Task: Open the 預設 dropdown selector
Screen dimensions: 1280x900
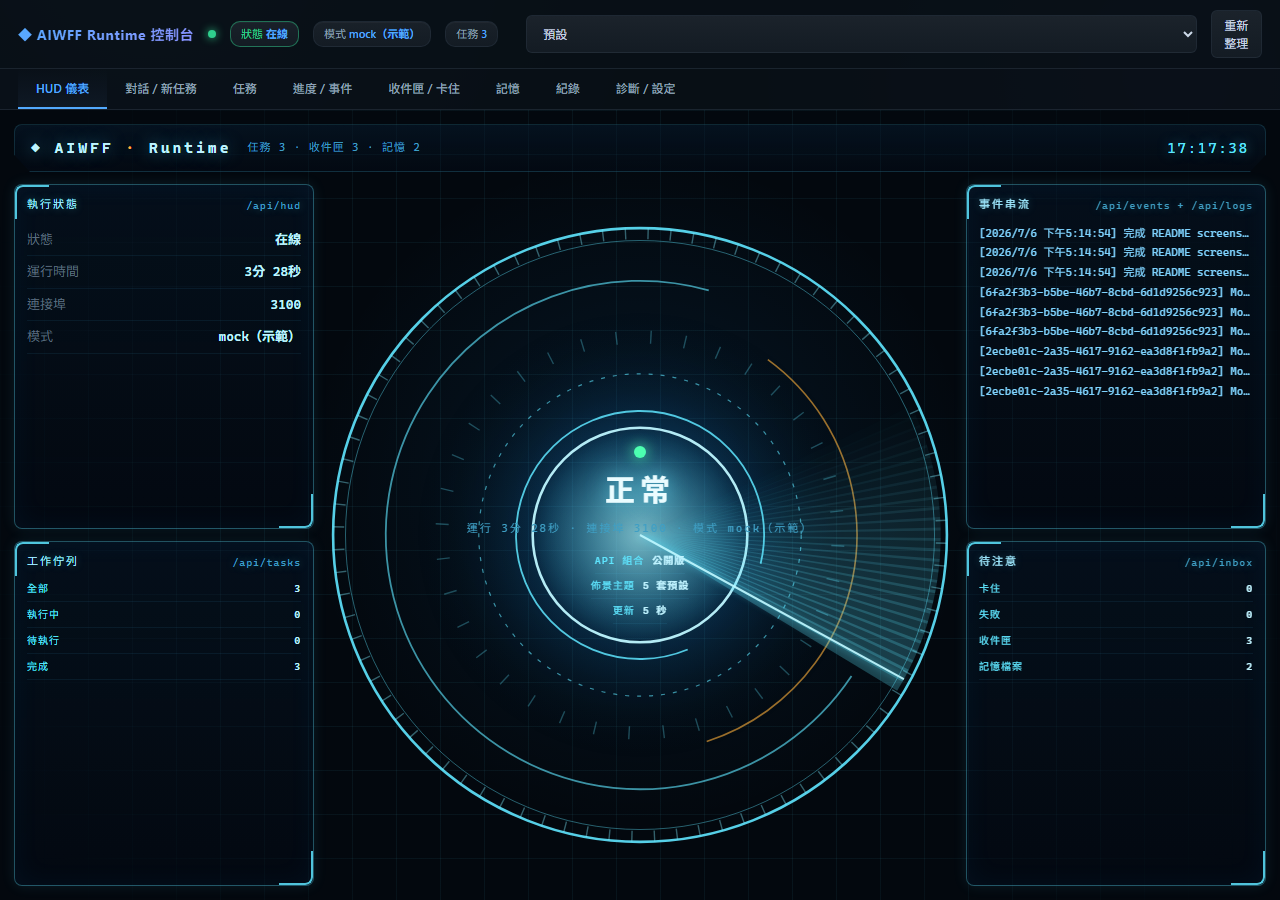Action: (x=861, y=34)
